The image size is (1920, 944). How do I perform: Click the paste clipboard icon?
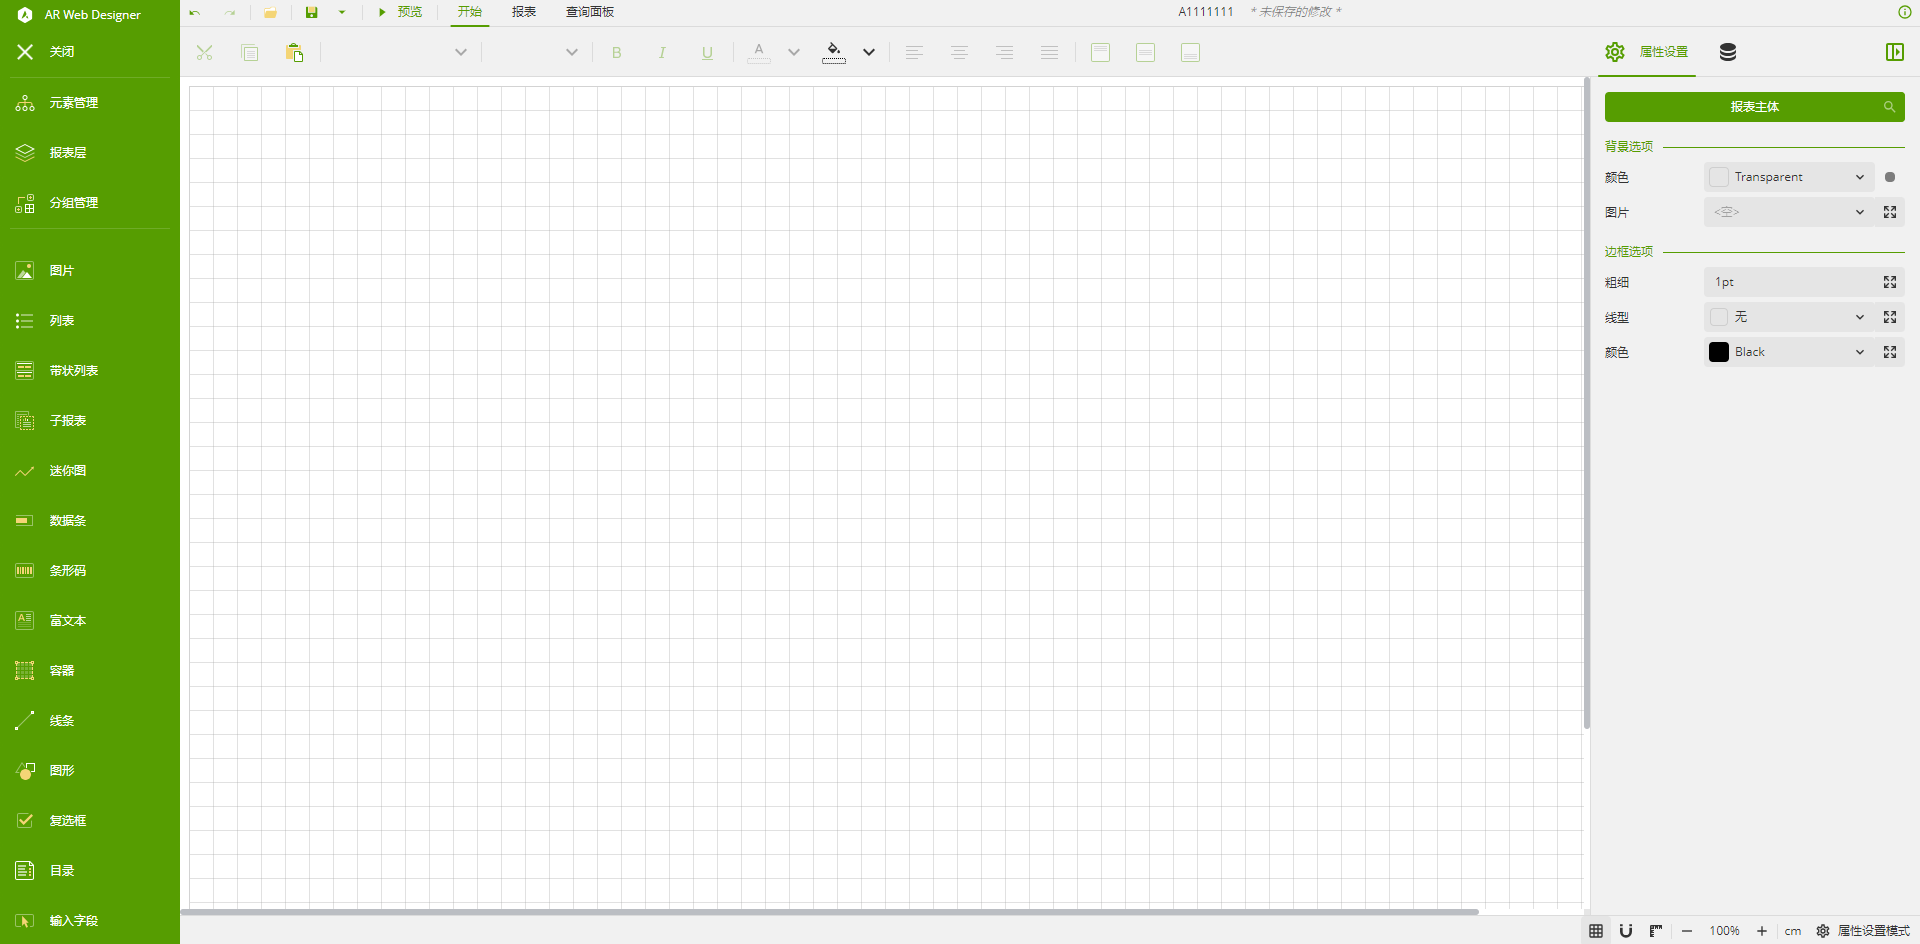(294, 53)
